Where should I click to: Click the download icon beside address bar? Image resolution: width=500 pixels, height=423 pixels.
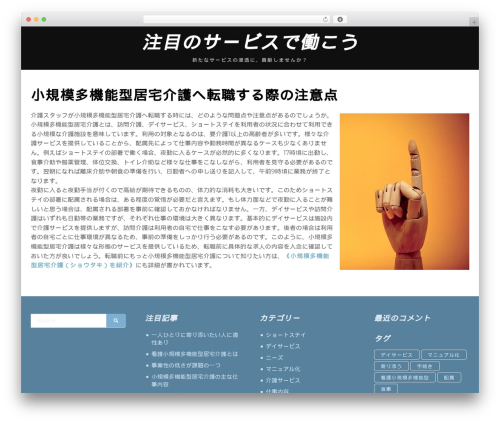pos(340,19)
